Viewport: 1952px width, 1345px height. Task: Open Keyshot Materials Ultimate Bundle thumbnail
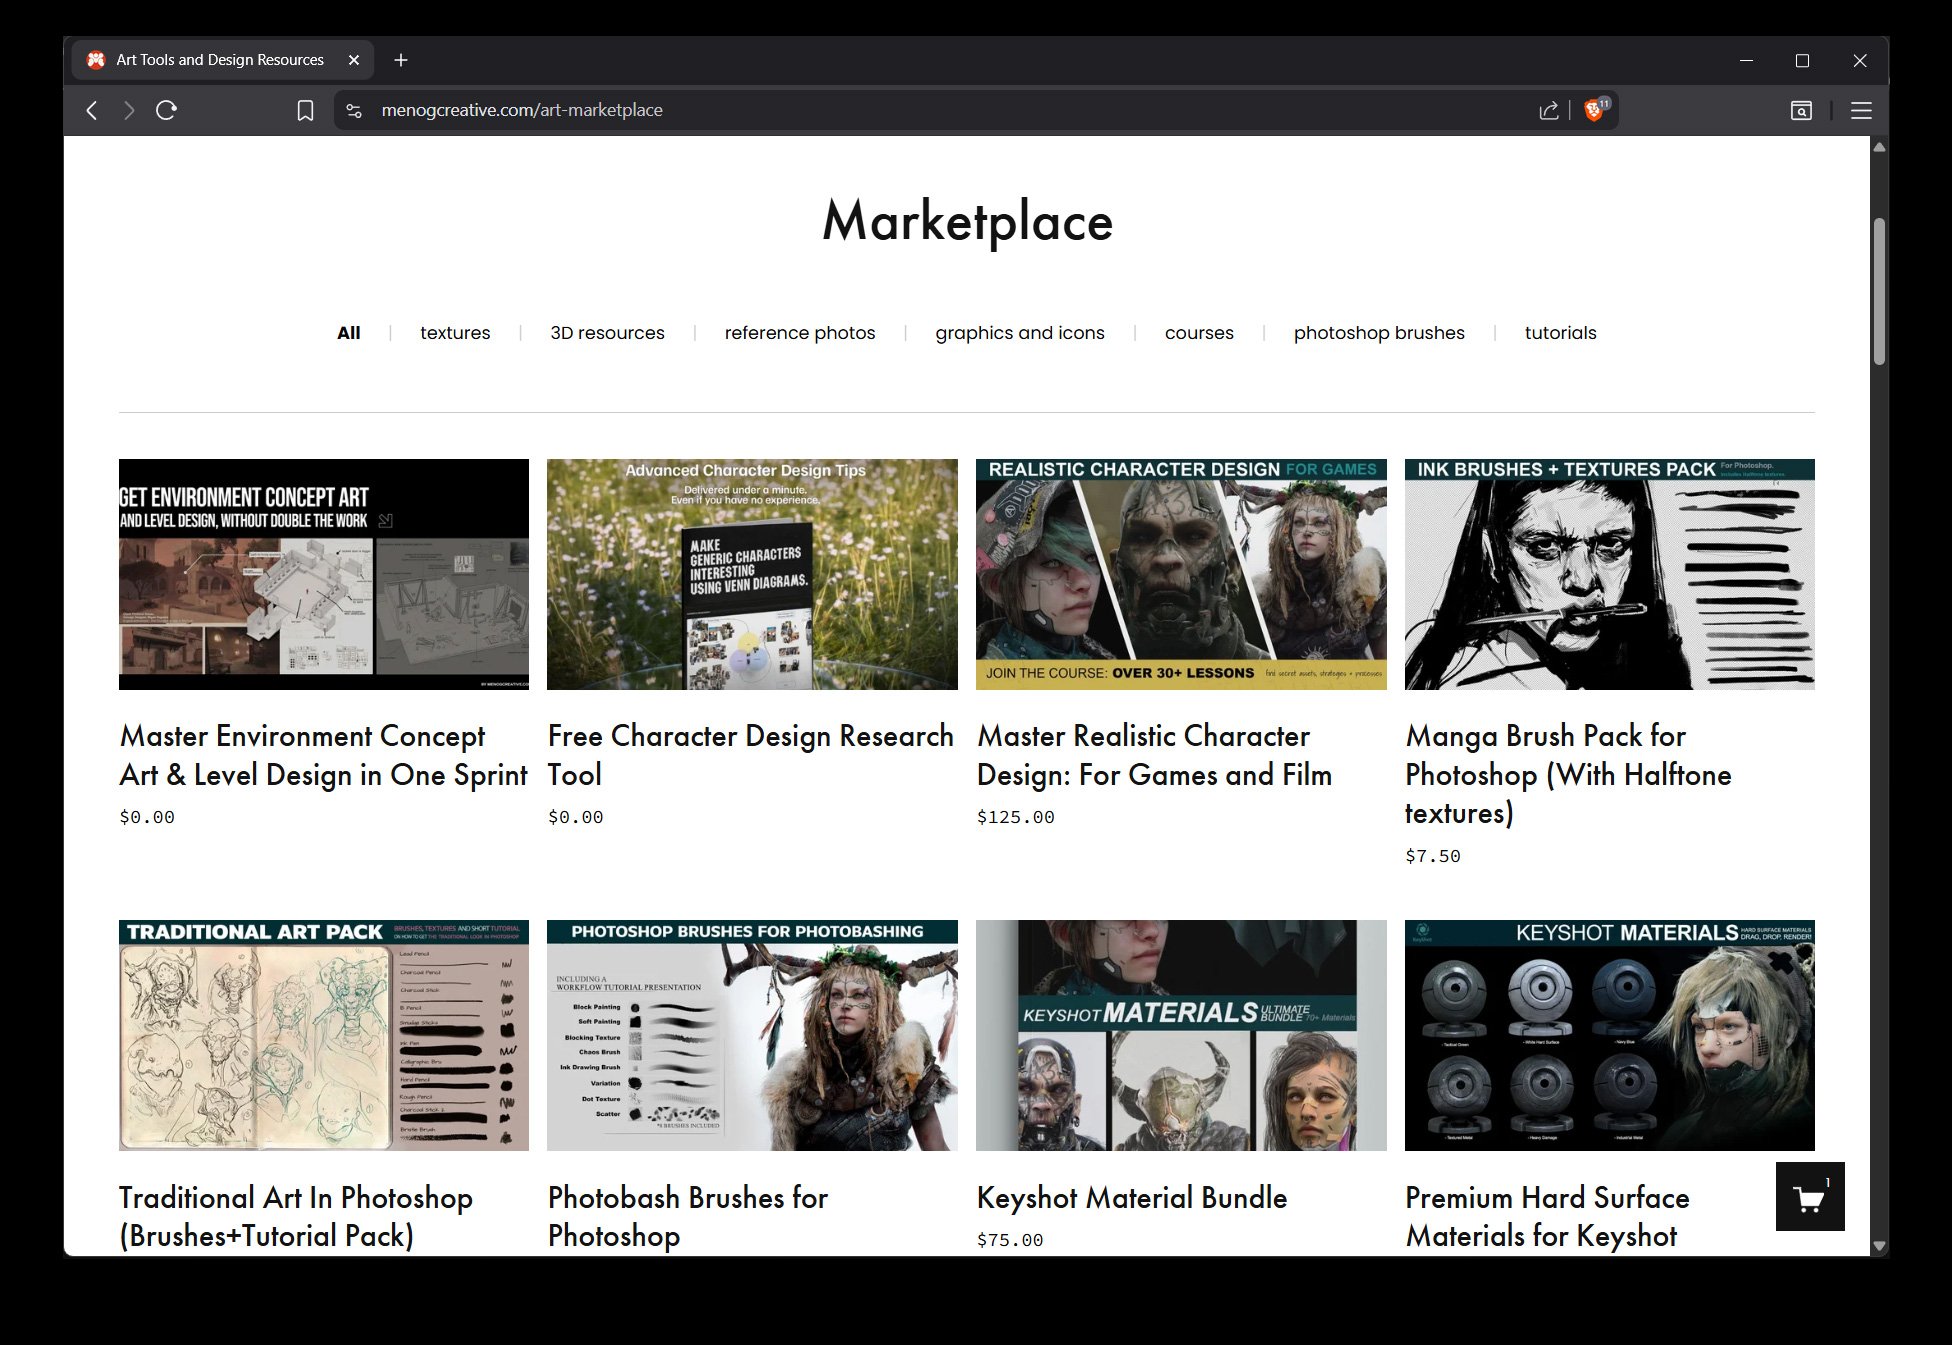[x=1181, y=1035]
